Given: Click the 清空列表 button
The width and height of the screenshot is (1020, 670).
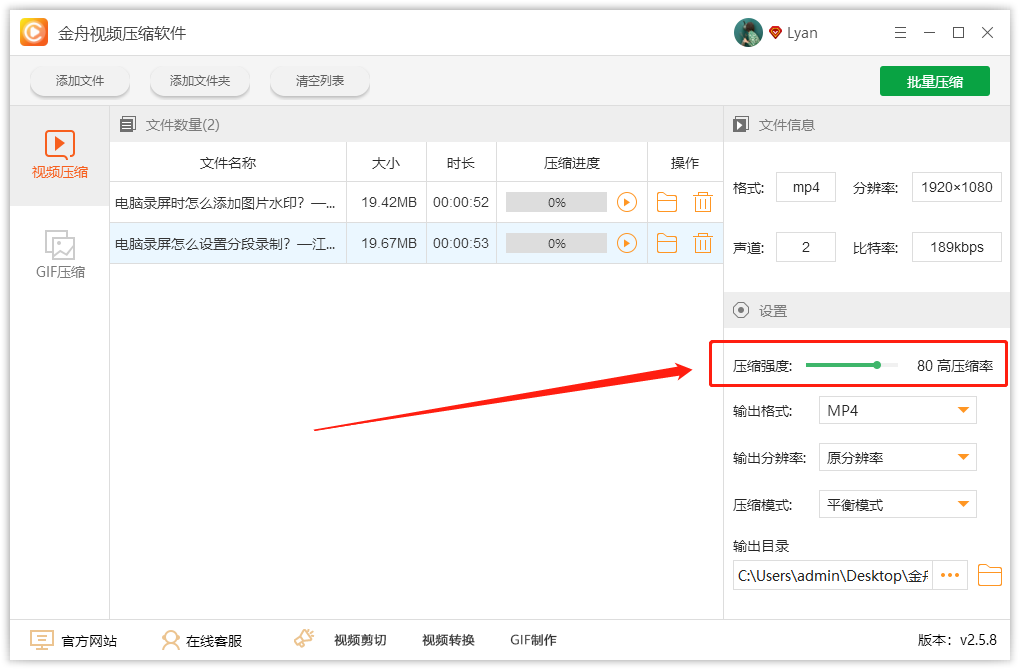Looking at the screenshot, I should (x=320, y=81).
